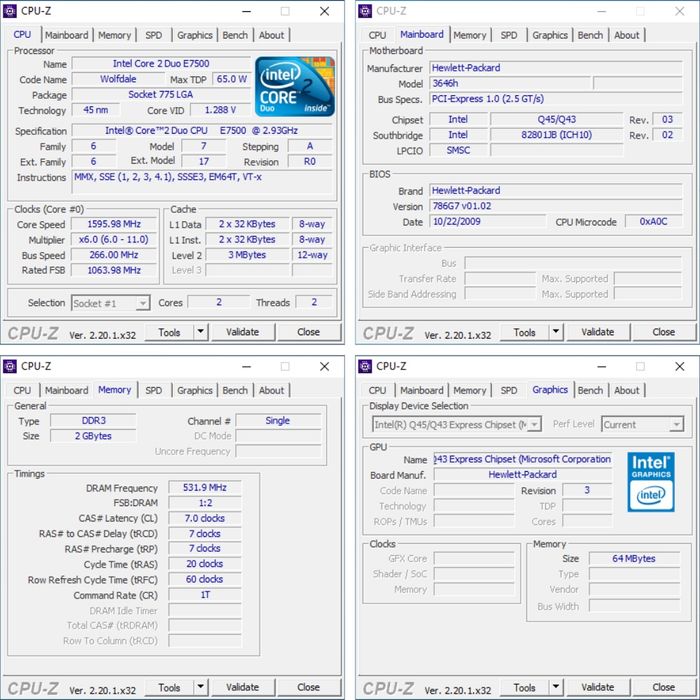The width and height of the screenshot is (700, 700).
Task: Click the Instructions field listing MMX, SSE
Action: 204,182
